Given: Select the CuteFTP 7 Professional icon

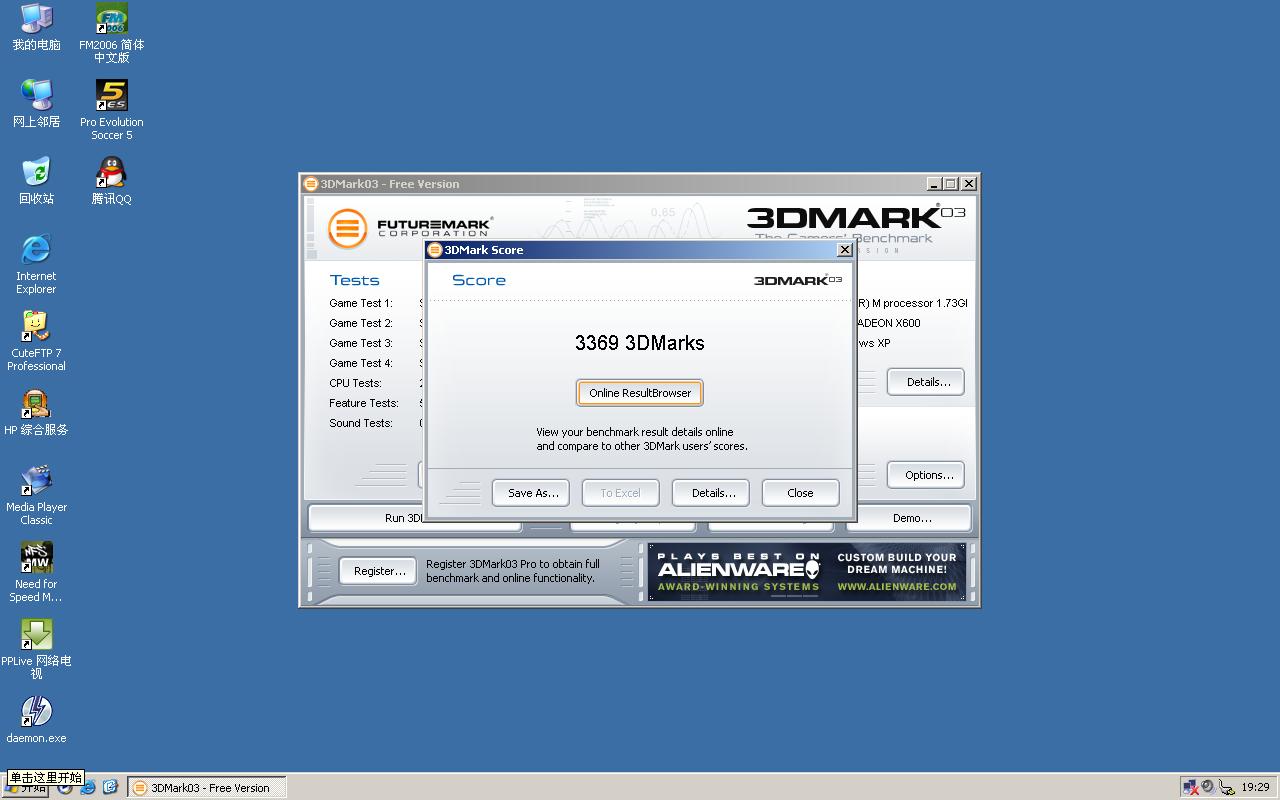Looking at the screenshot, I should (x=36, y=327).
